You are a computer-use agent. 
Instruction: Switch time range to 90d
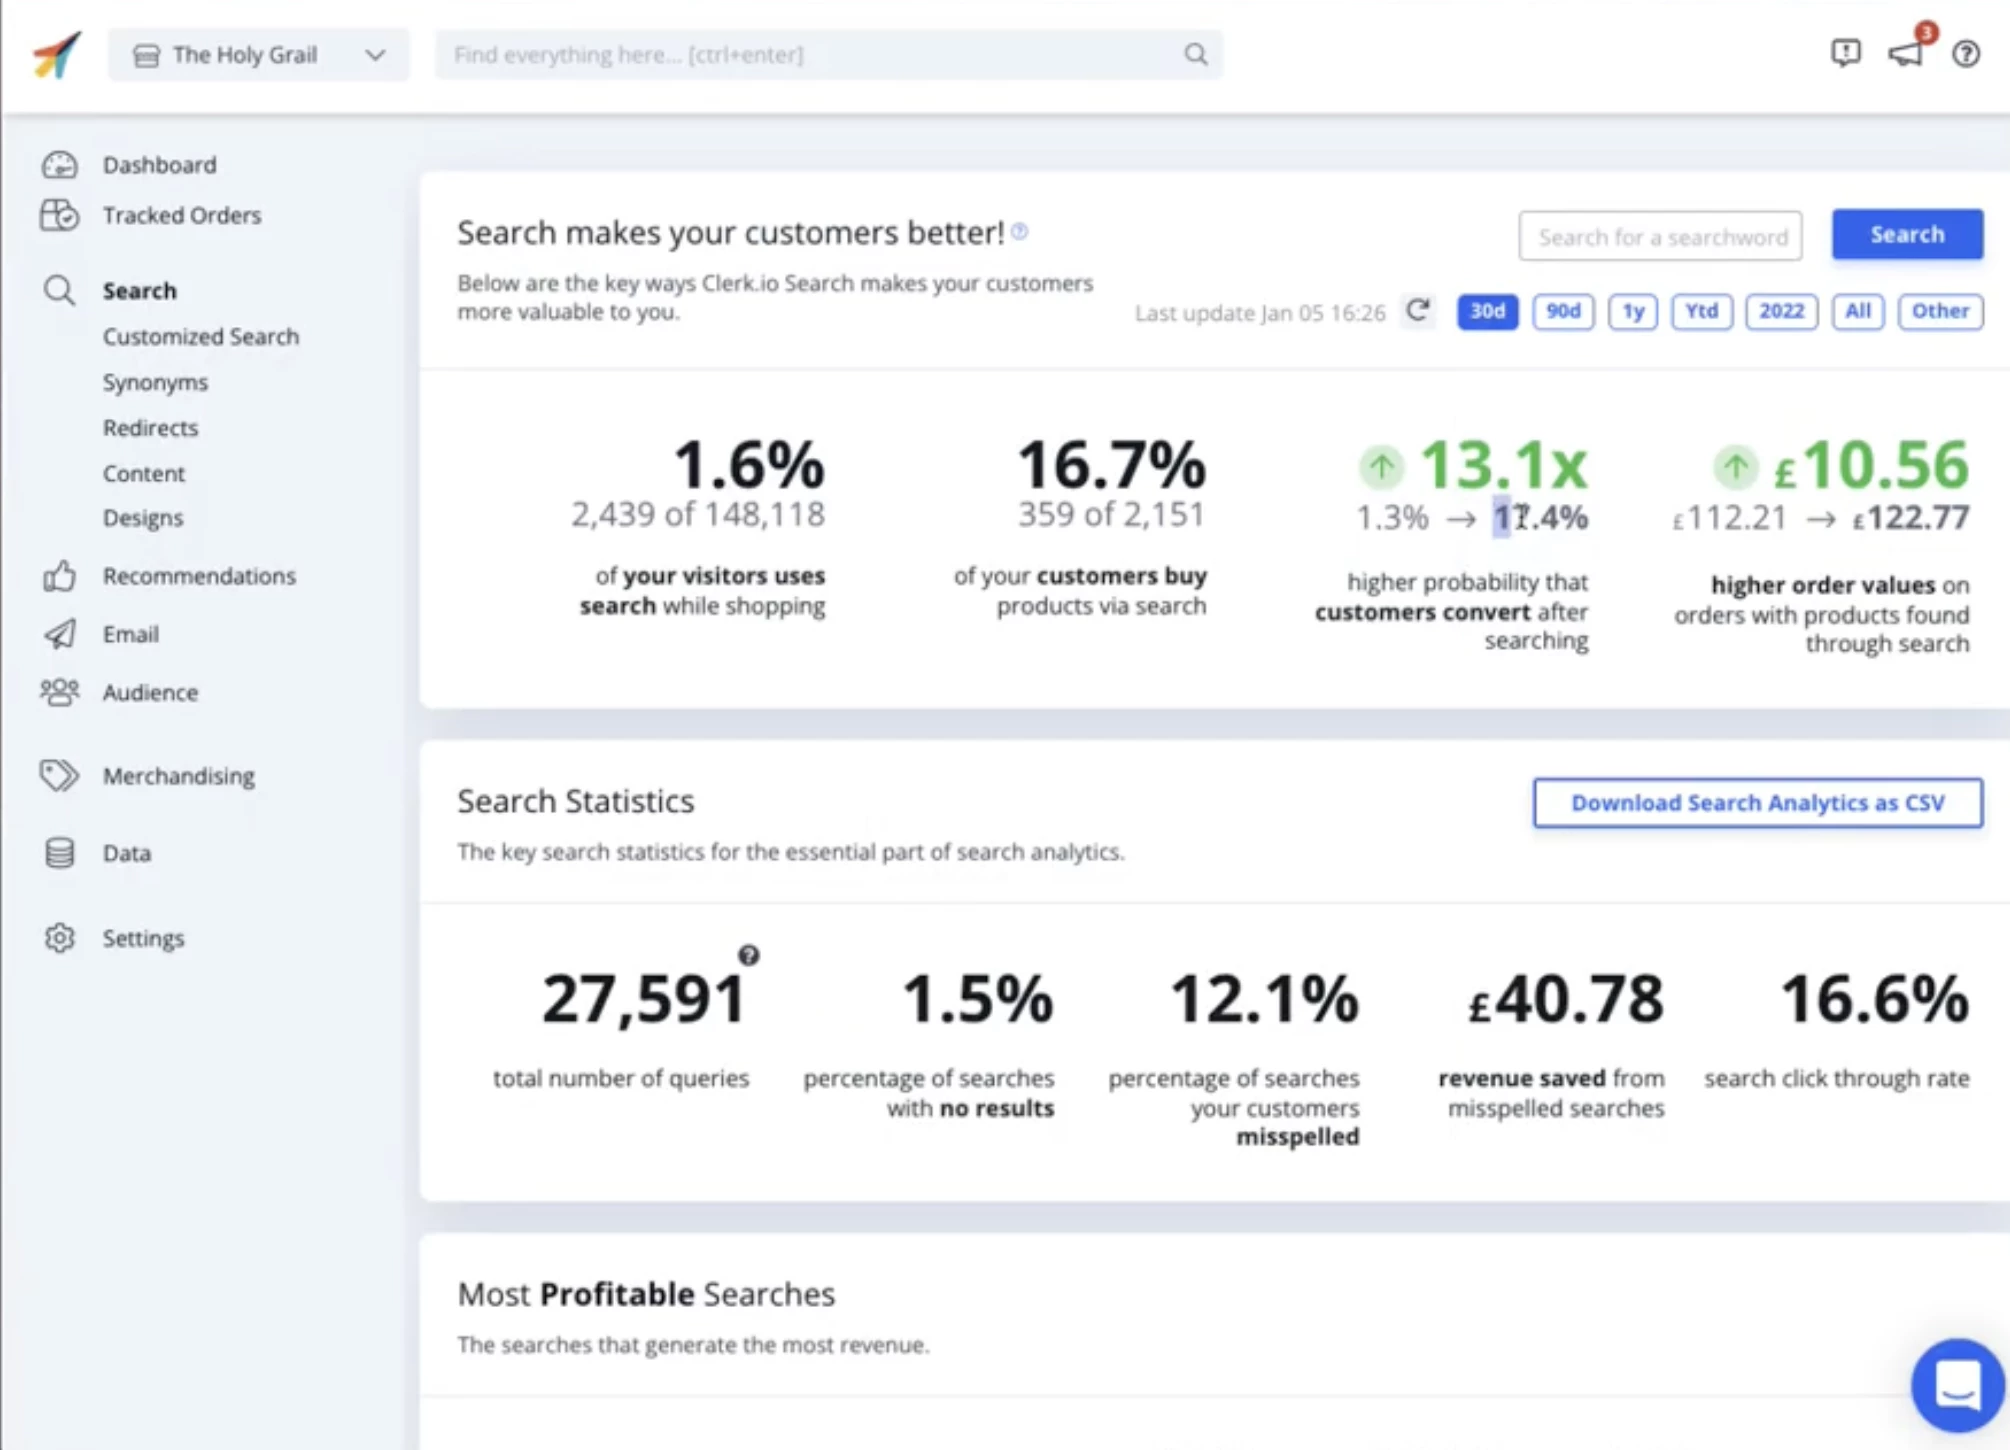[x=1563, y=311]
